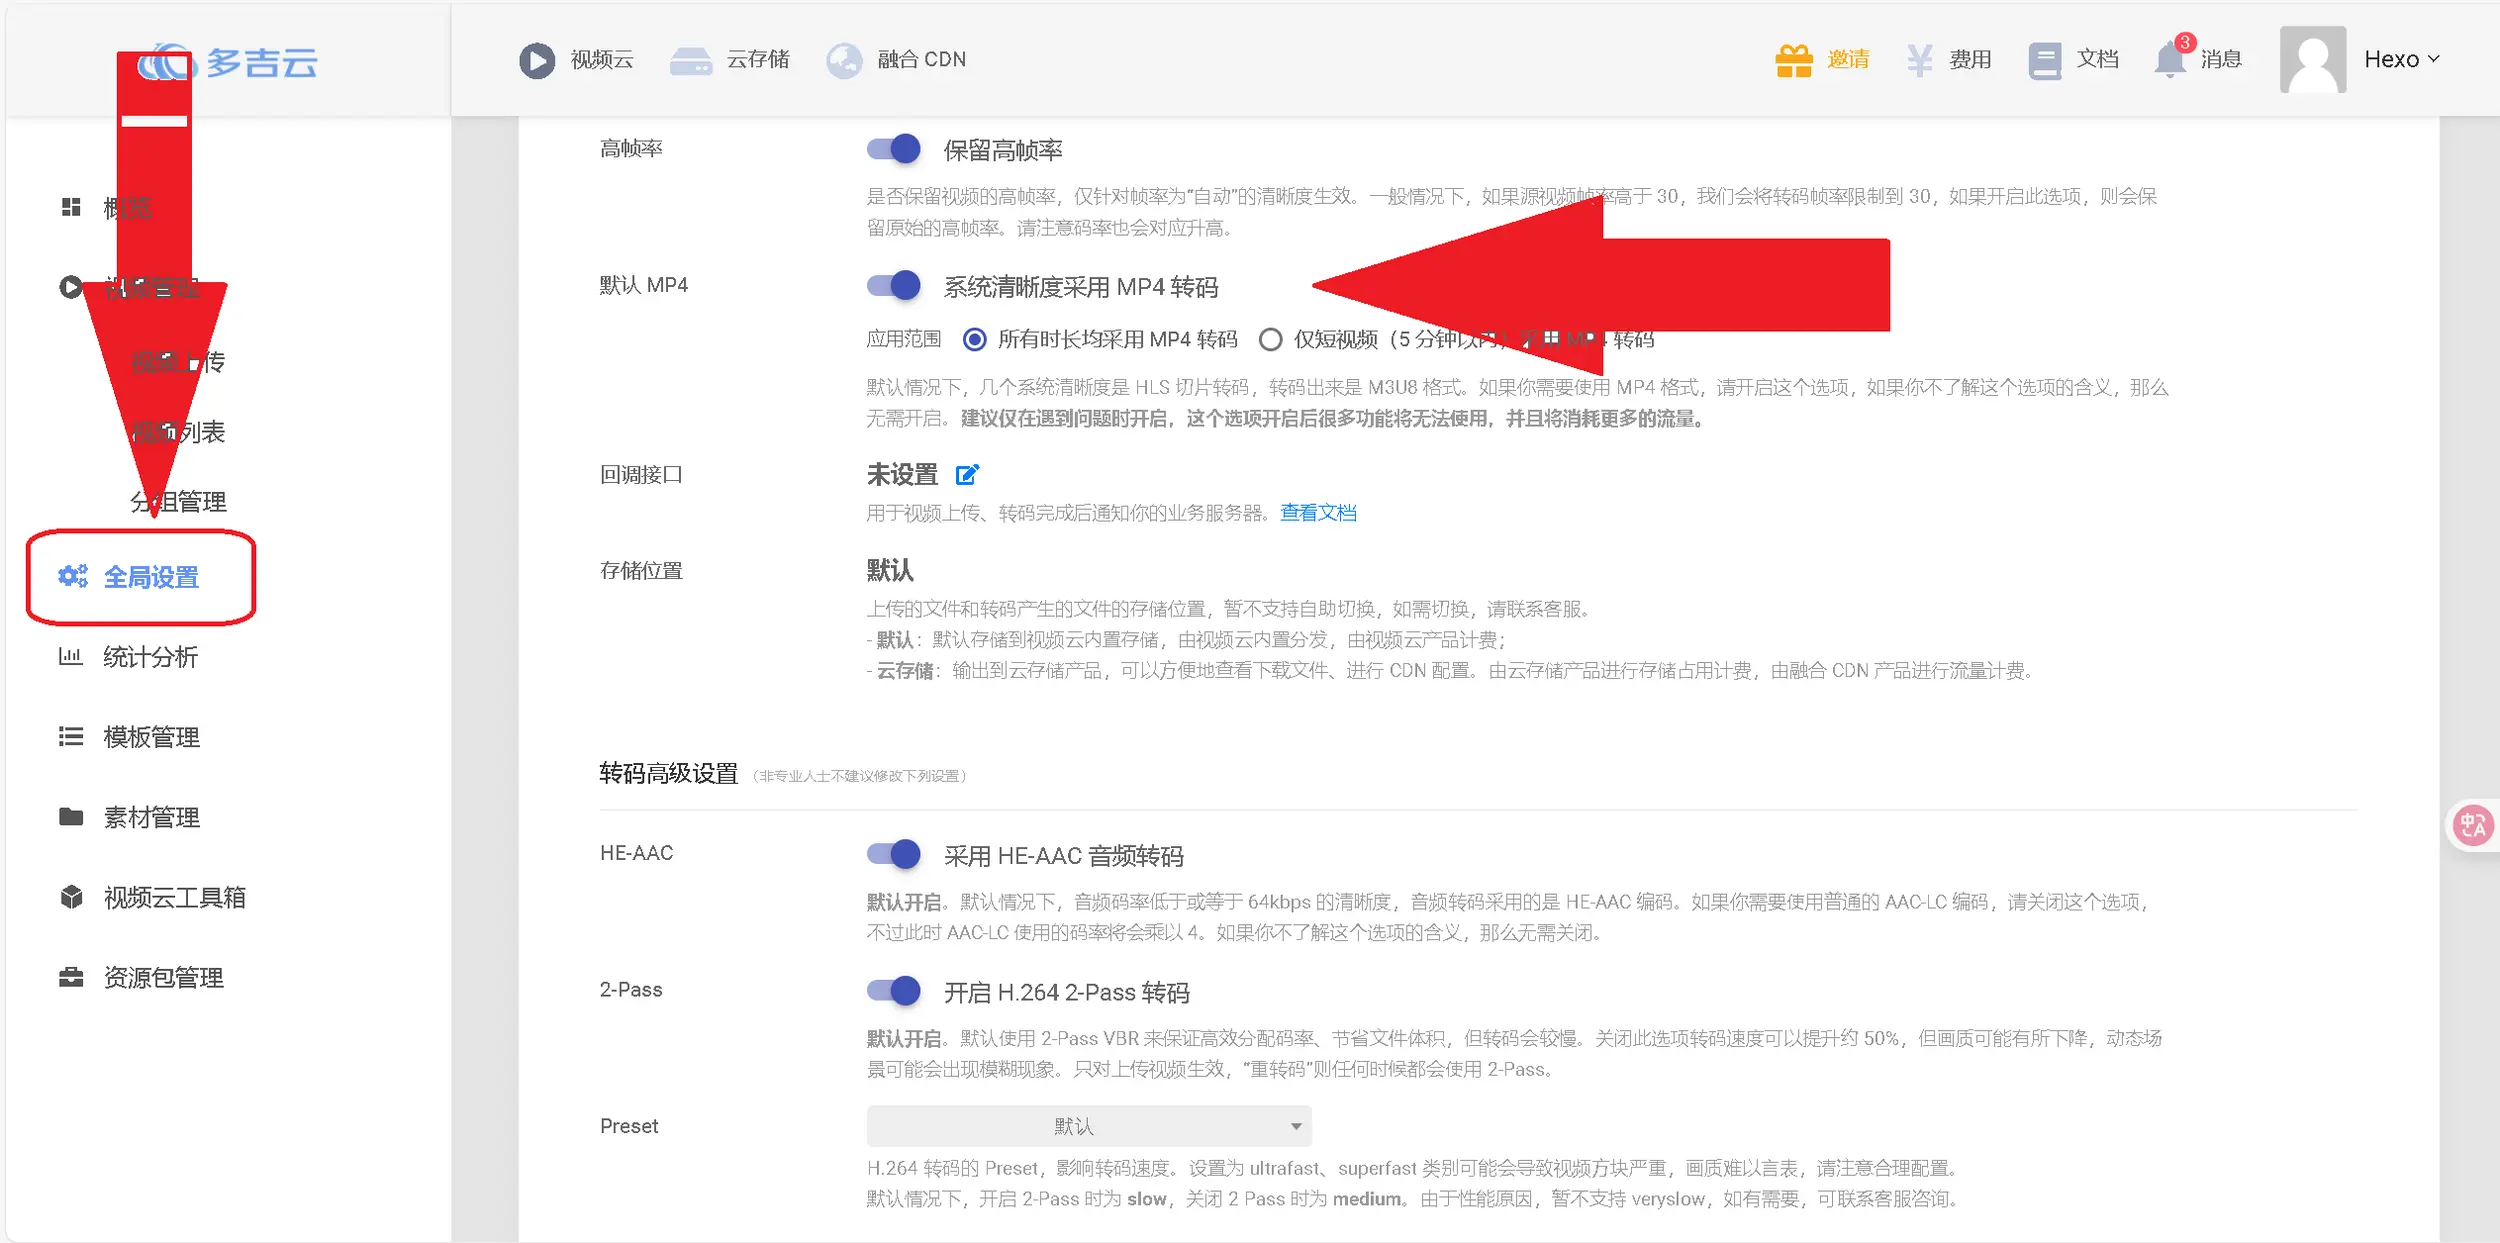The height and width of the screenshot is (1243, 2500).
Task: Disable the 系统清晰度采用 MP4 转码 switch
Action: tap(894, 286)
